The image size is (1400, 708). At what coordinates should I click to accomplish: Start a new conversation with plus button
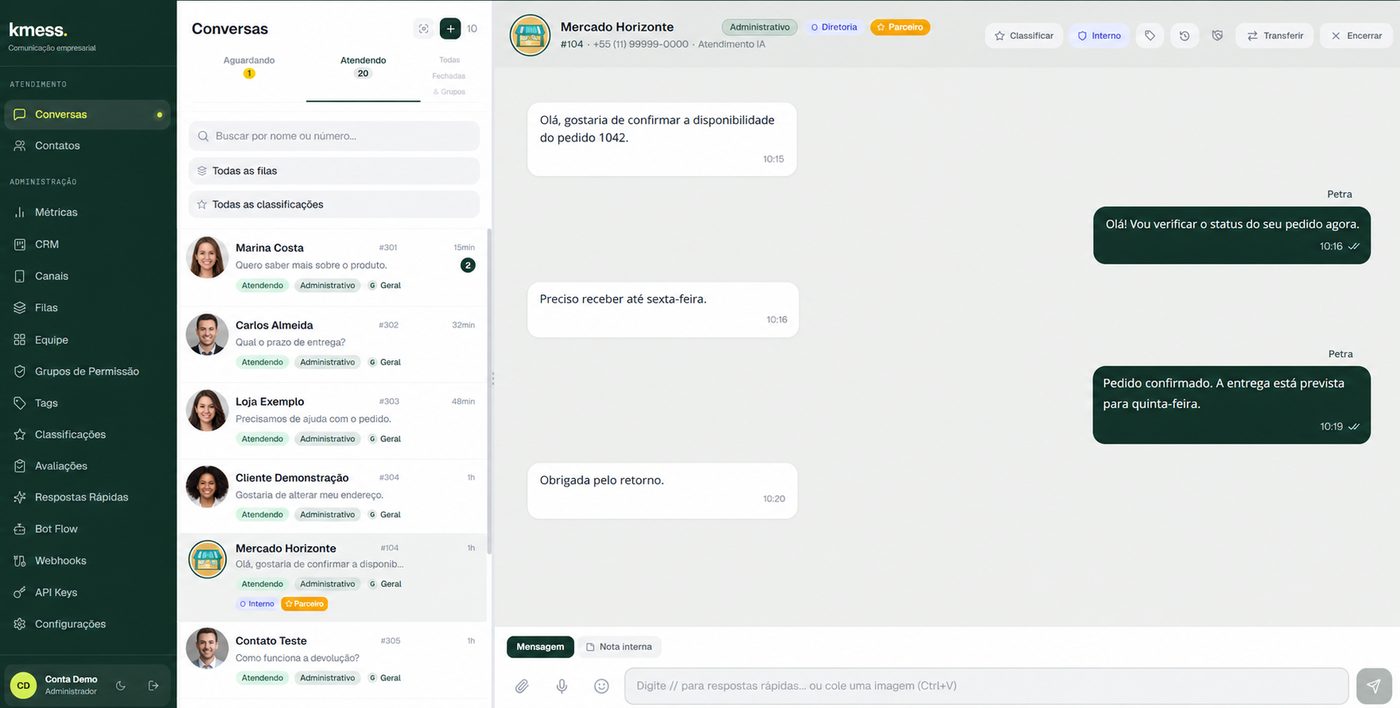click(x=450, y=29)
